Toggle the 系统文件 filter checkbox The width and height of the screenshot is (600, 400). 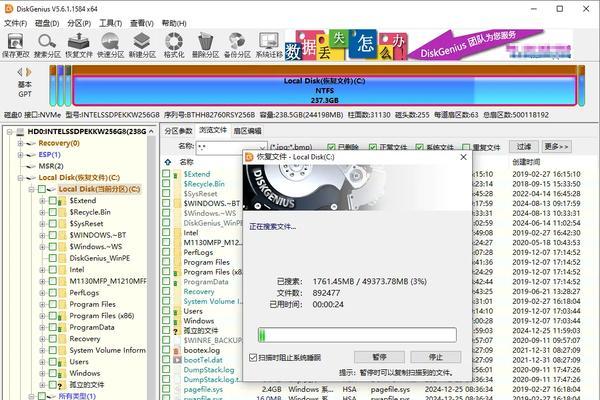point(420,147)
